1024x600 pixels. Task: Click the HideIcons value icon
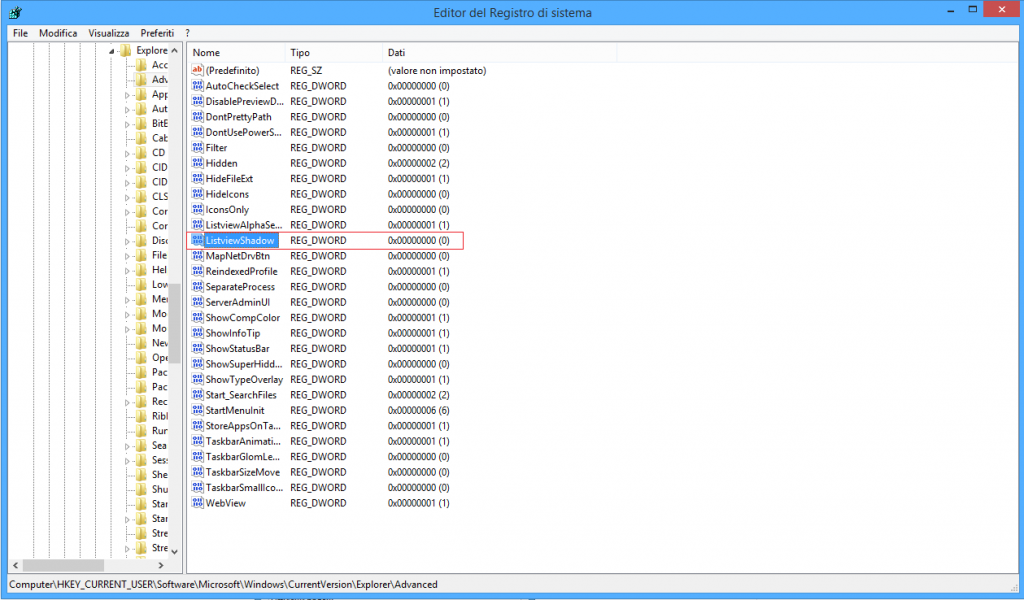coord(197,194)
